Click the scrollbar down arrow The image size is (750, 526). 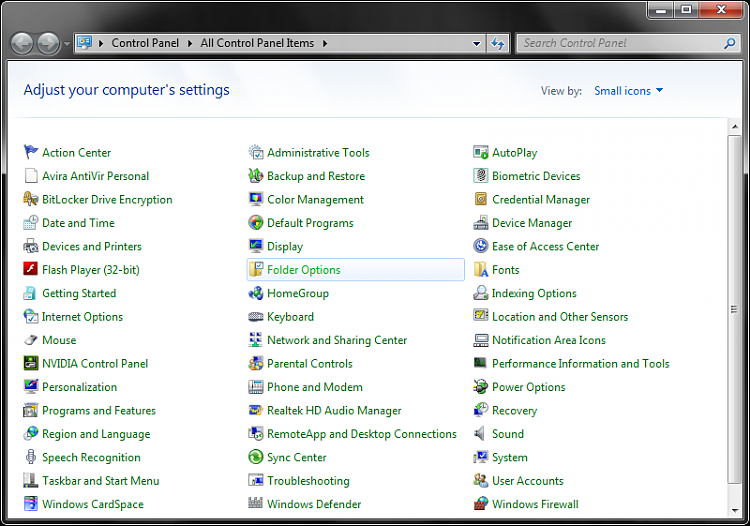(735, 510)
